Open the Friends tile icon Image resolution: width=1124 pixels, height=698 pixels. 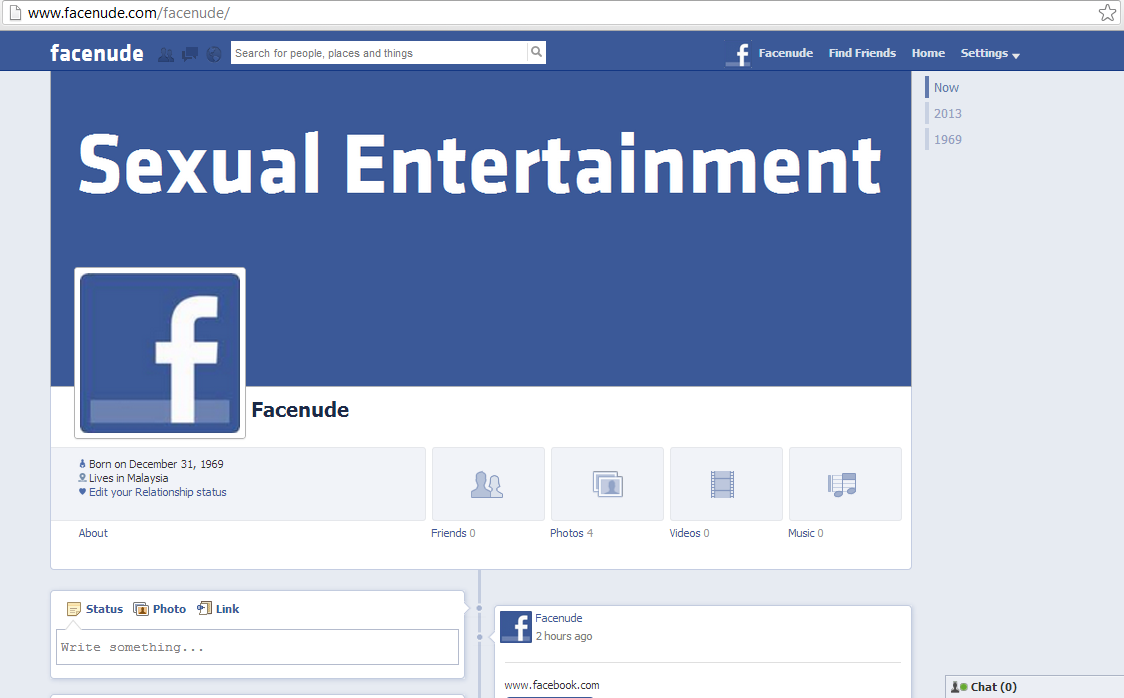coord(487,484)
